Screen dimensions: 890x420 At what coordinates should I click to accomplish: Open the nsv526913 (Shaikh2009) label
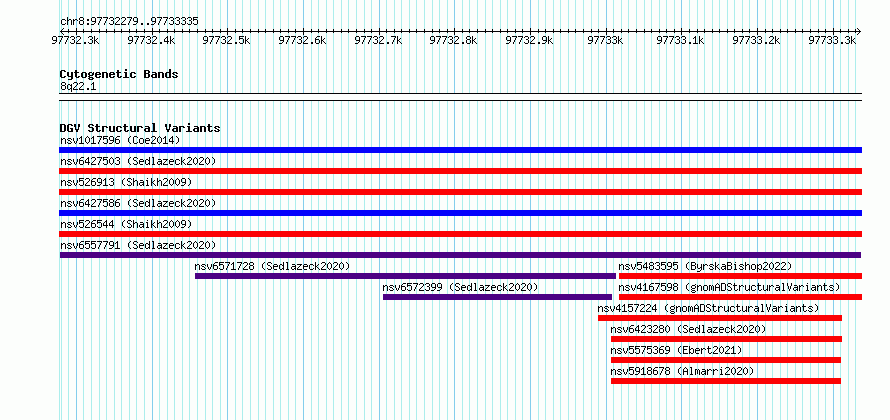click(x=126, y=182)
